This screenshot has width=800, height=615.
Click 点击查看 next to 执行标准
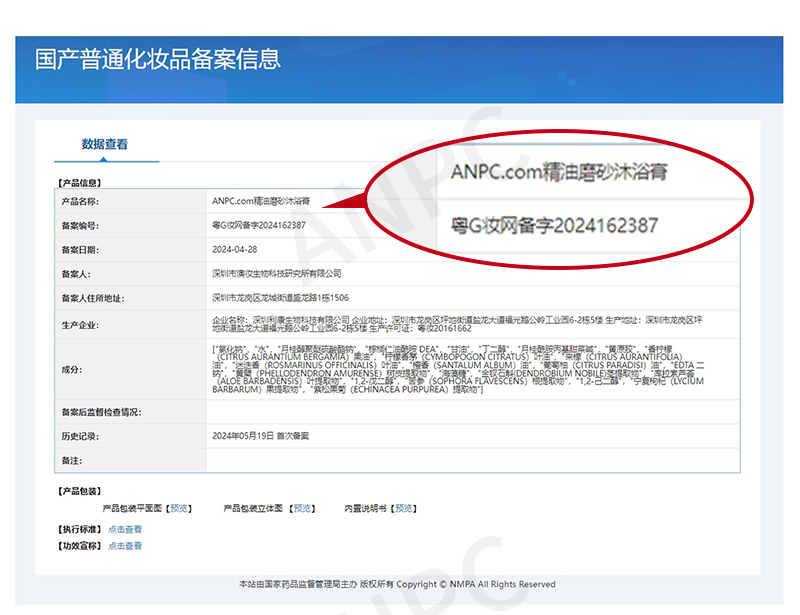(125, 529)
